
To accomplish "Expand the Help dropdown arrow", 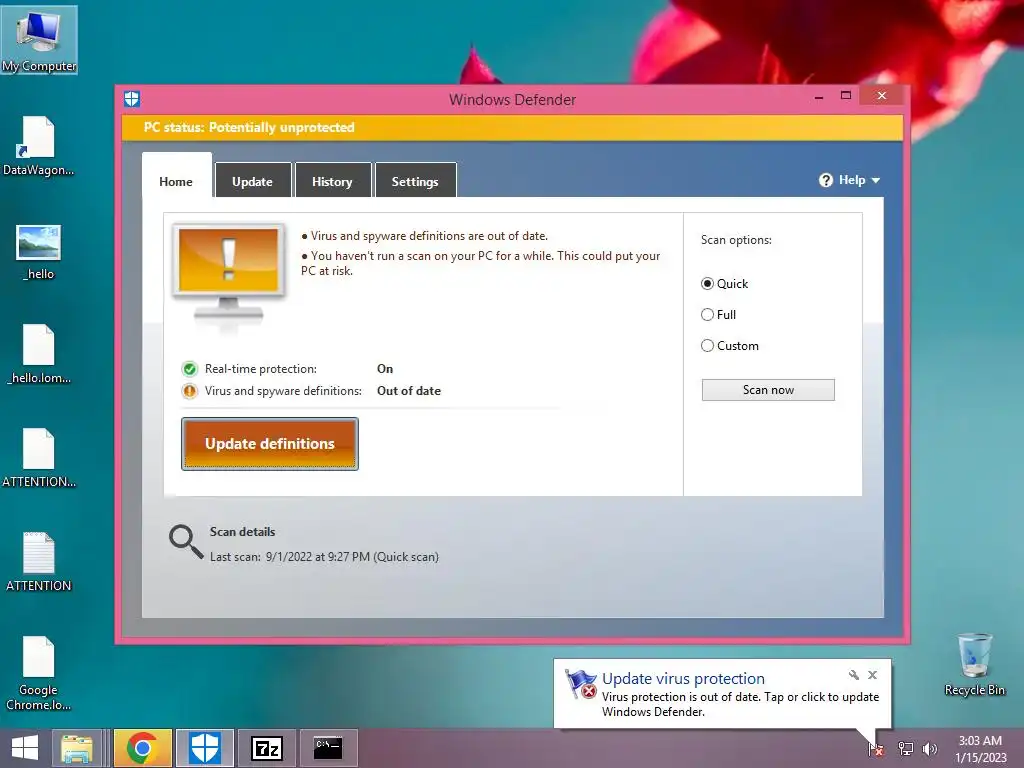I will pos(876,180).
